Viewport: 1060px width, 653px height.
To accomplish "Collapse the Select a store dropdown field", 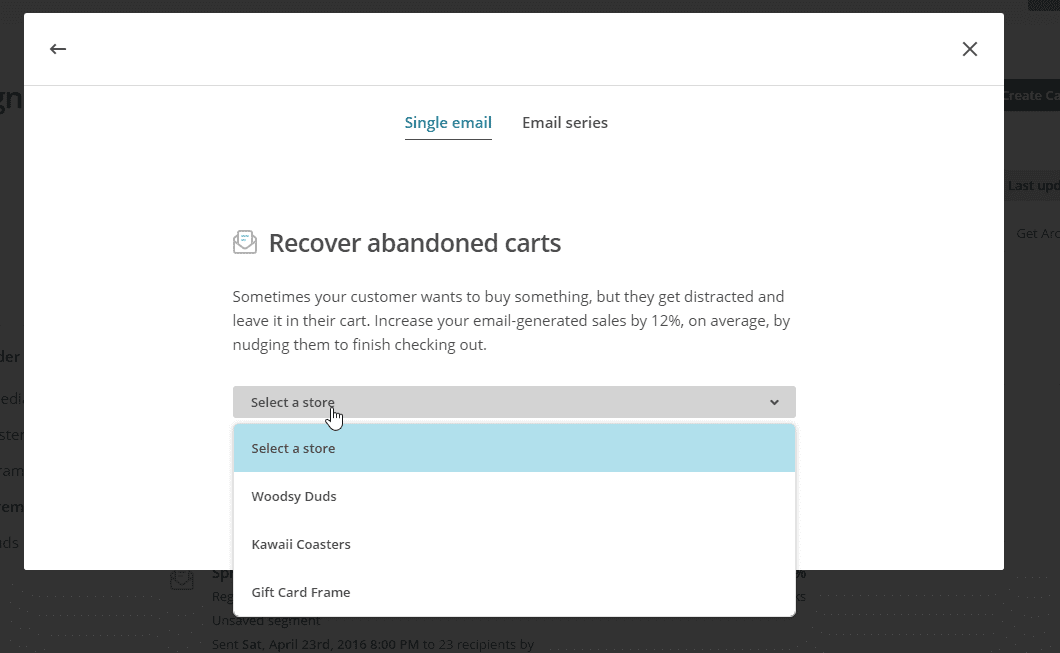I will (x=514, y=402).
